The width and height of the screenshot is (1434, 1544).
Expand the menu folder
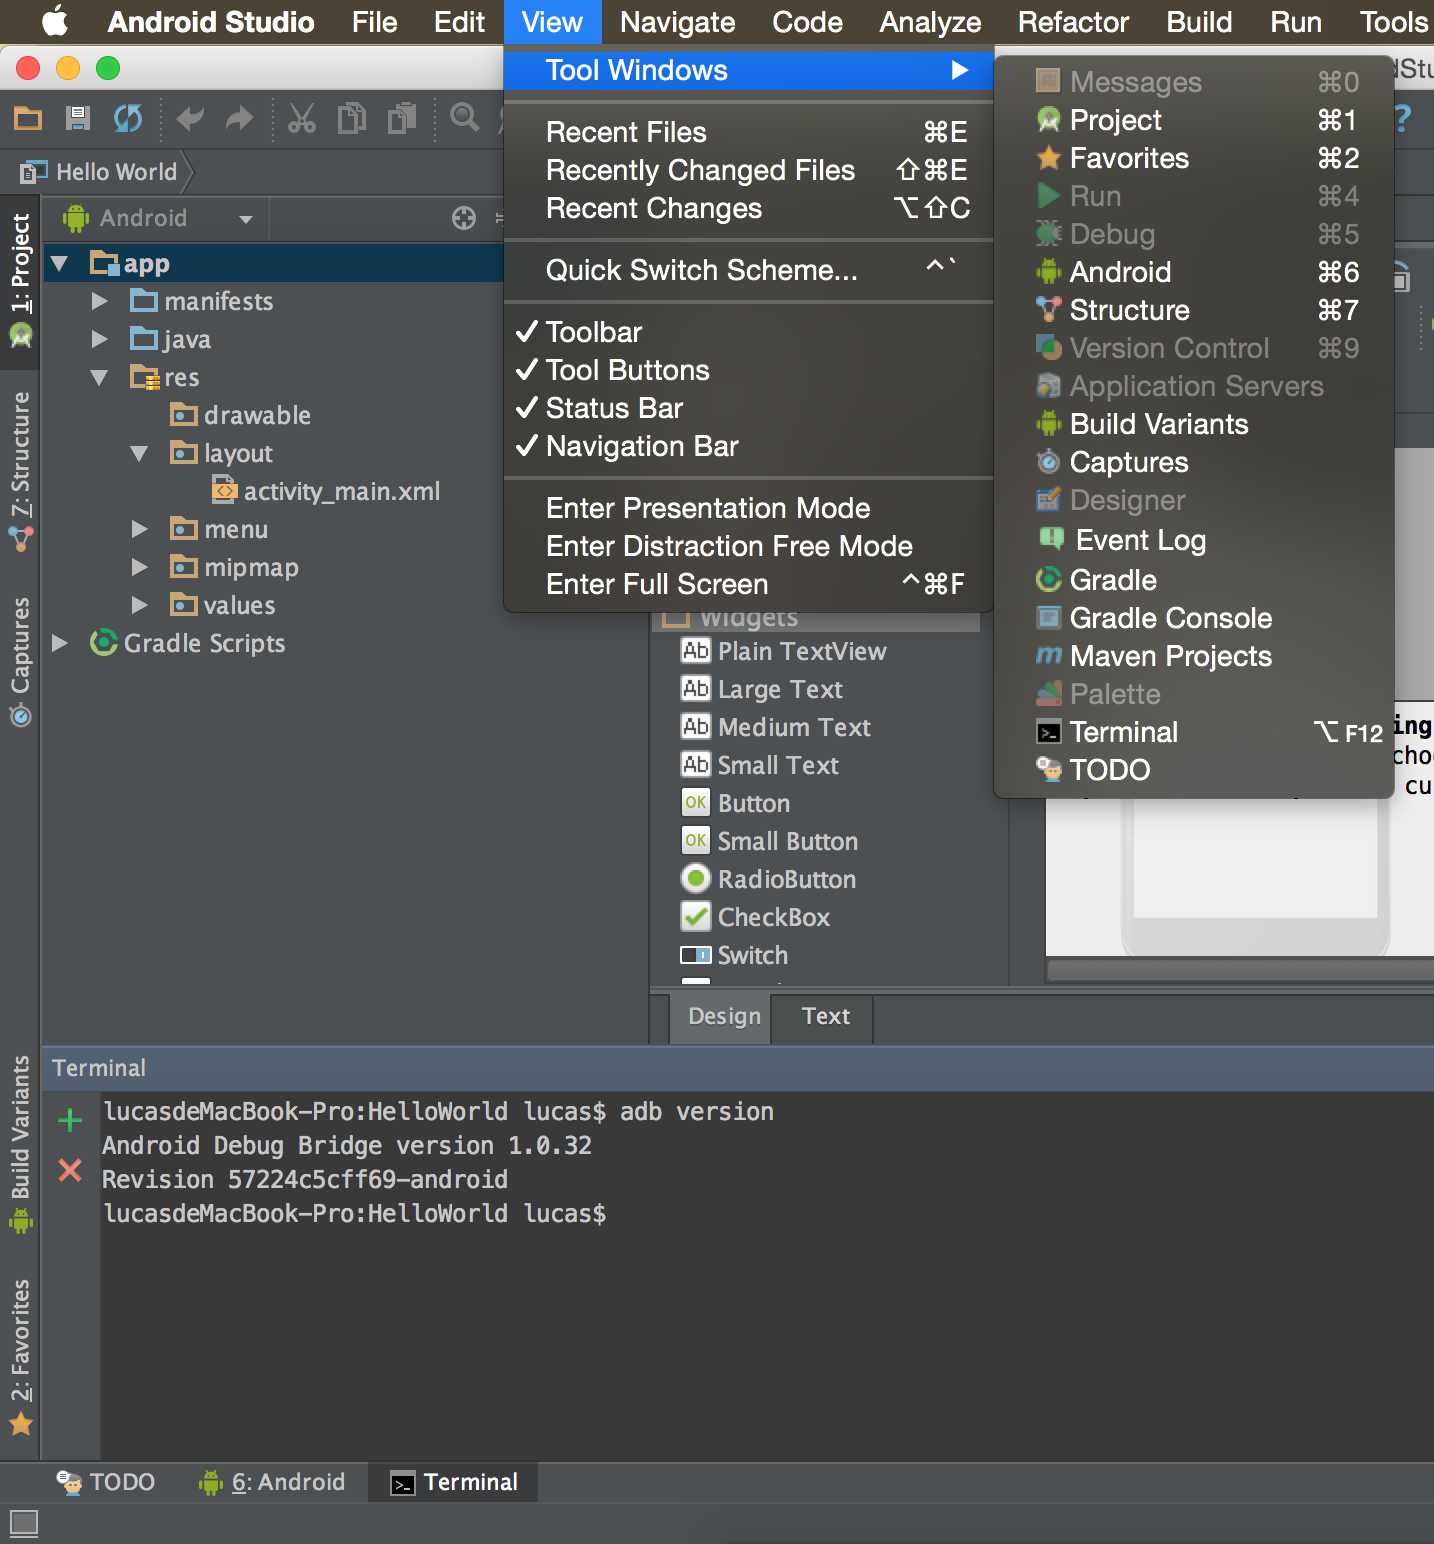click(x=139, y=529)
